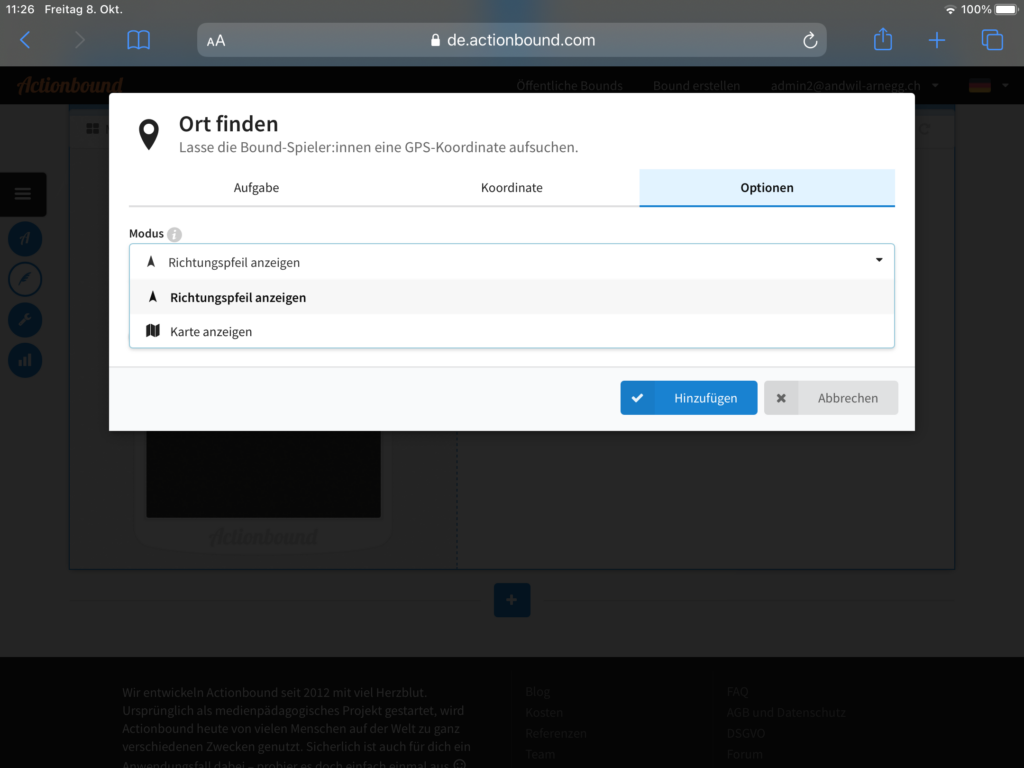Choose 'Karte anzeigen' mode option
Screen dimensions: 1024x768
(211, 332)
